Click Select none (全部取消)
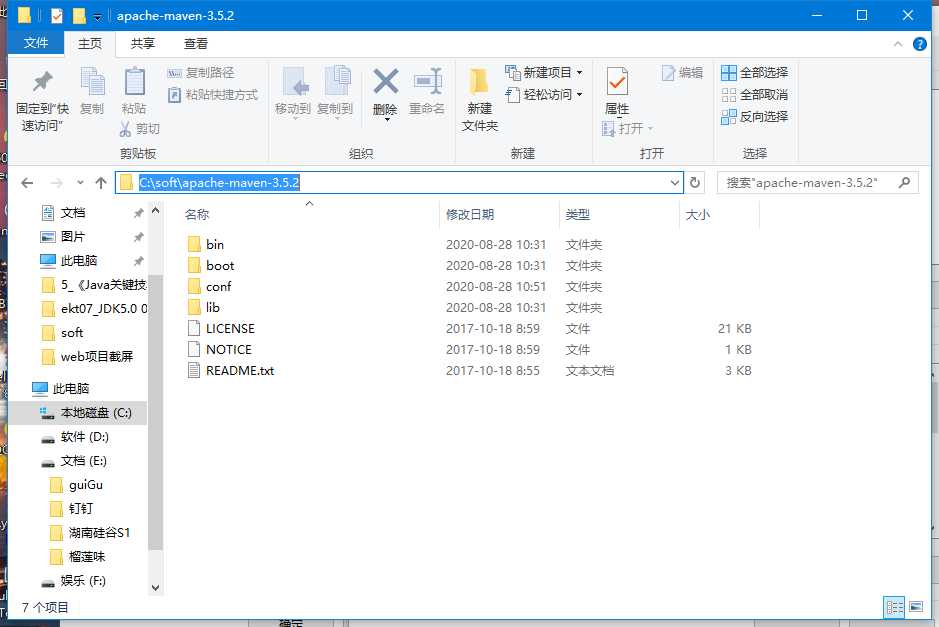The height and width of the screenshot is (627, 939). 755,95
